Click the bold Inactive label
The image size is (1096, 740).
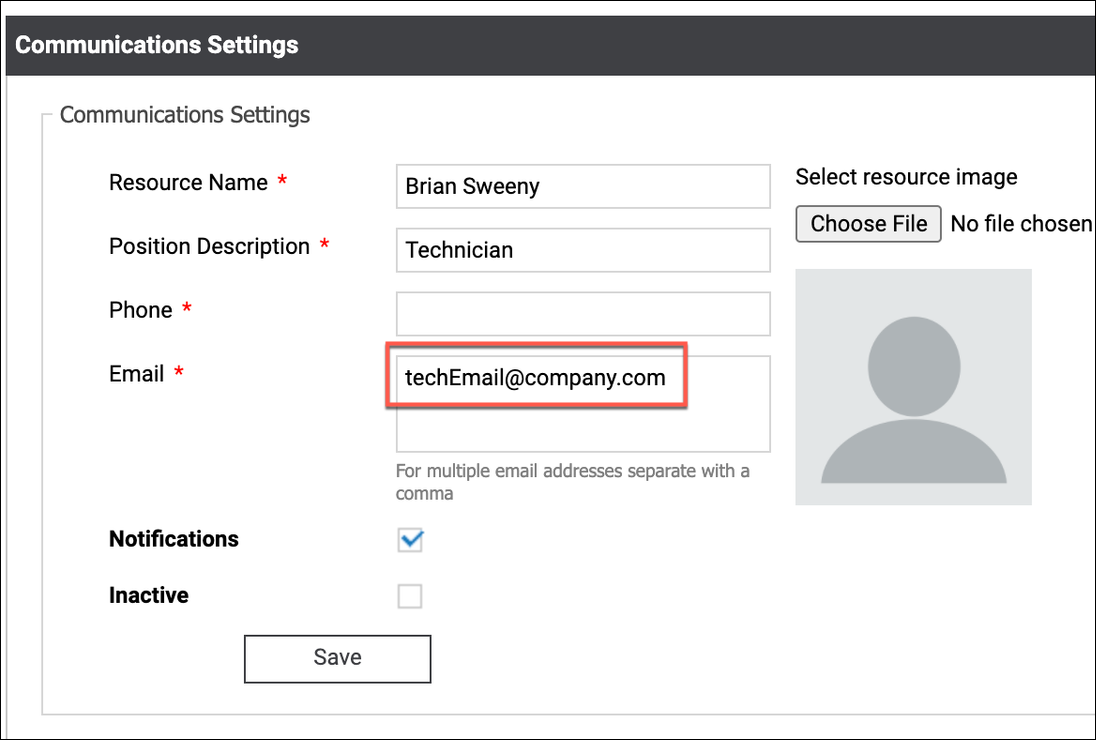point(149,596)
